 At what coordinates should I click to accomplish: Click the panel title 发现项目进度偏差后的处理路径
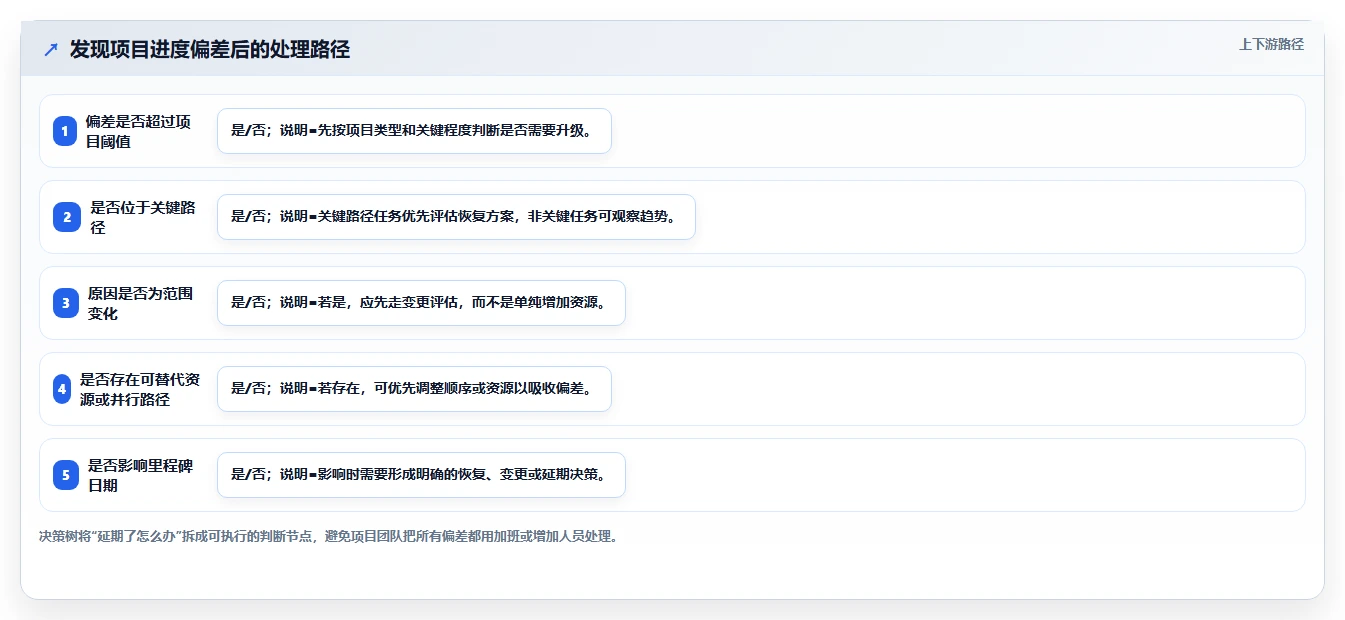click(210, 50)
